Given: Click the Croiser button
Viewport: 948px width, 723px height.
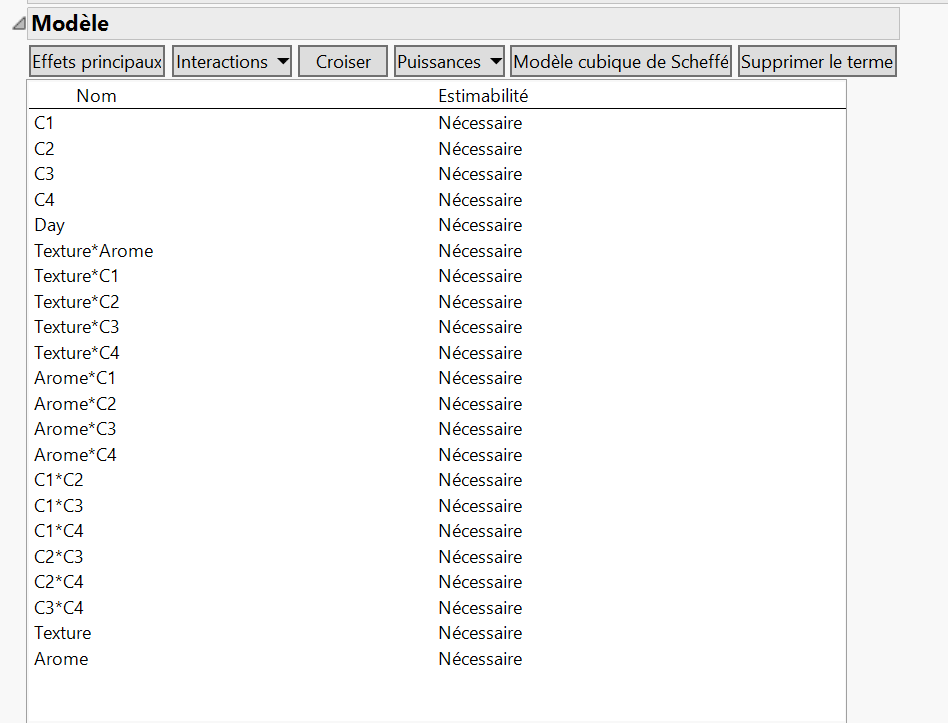Looking at the screenshot, I should (342, 61).
